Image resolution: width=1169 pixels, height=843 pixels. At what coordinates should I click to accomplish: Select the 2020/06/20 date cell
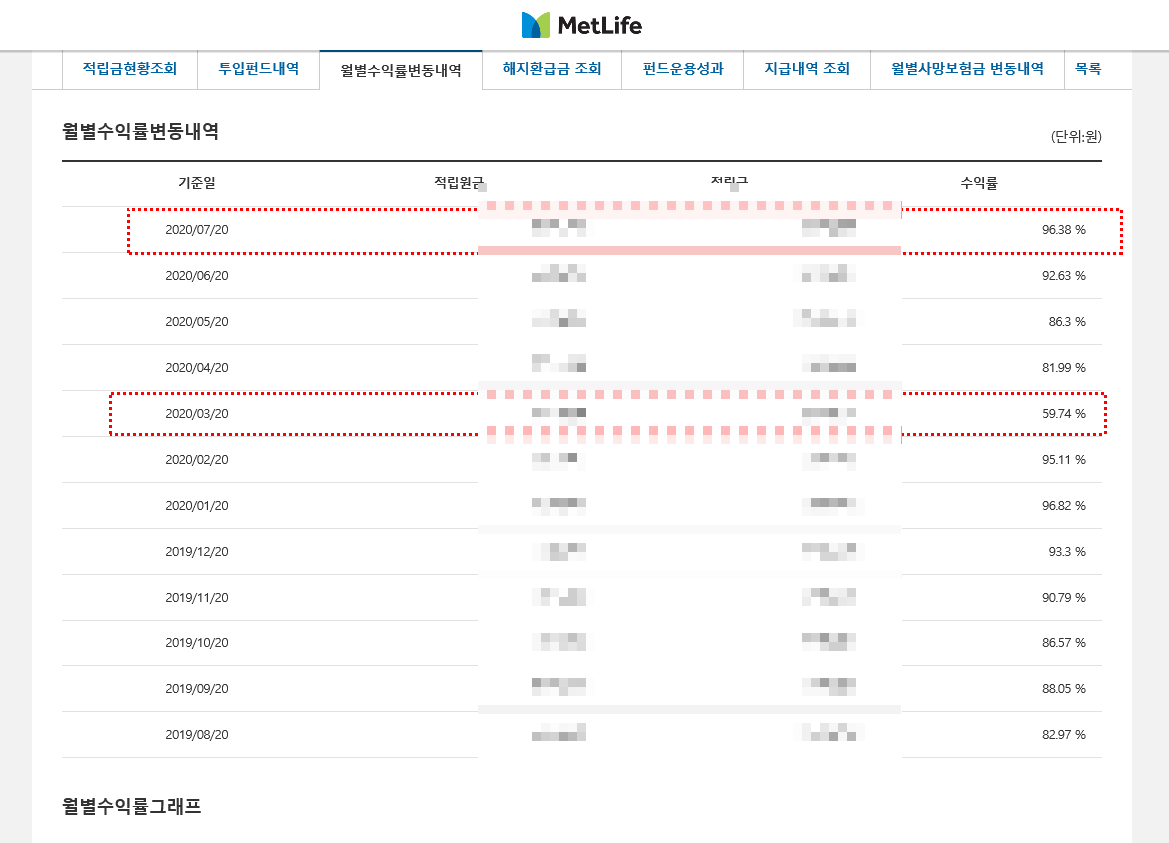pyautogui.click(x=197, y=276)
